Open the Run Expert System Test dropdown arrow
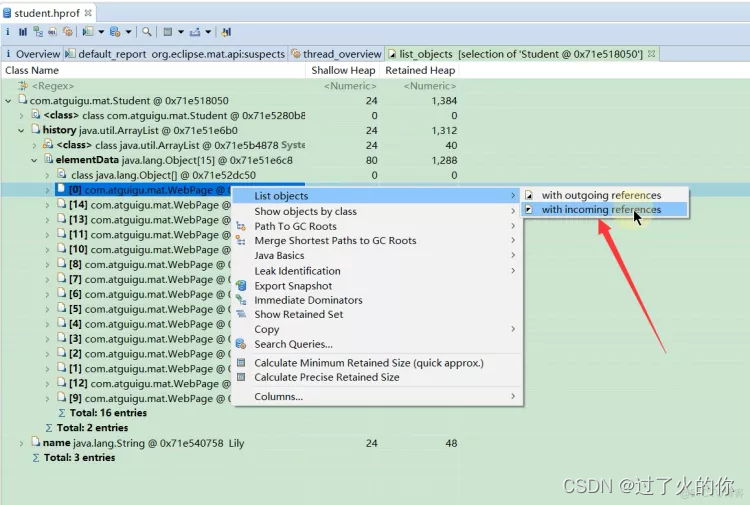750x505 pixels. coord(100,32)
